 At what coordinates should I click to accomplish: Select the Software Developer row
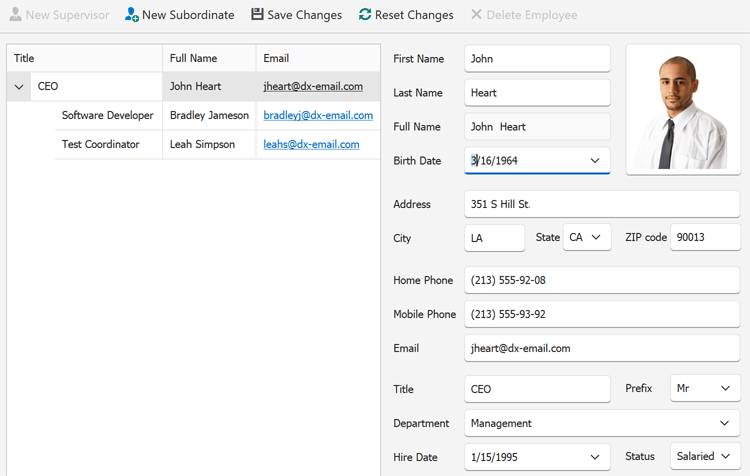tap(107, 116)
